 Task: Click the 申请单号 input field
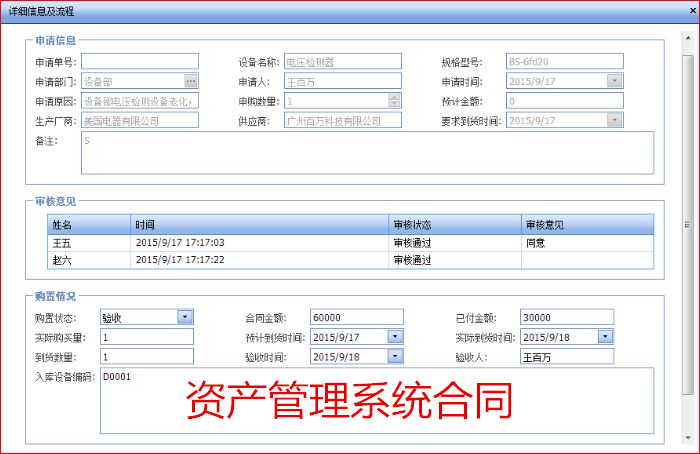pyautogui.click(x=140, y=62)
